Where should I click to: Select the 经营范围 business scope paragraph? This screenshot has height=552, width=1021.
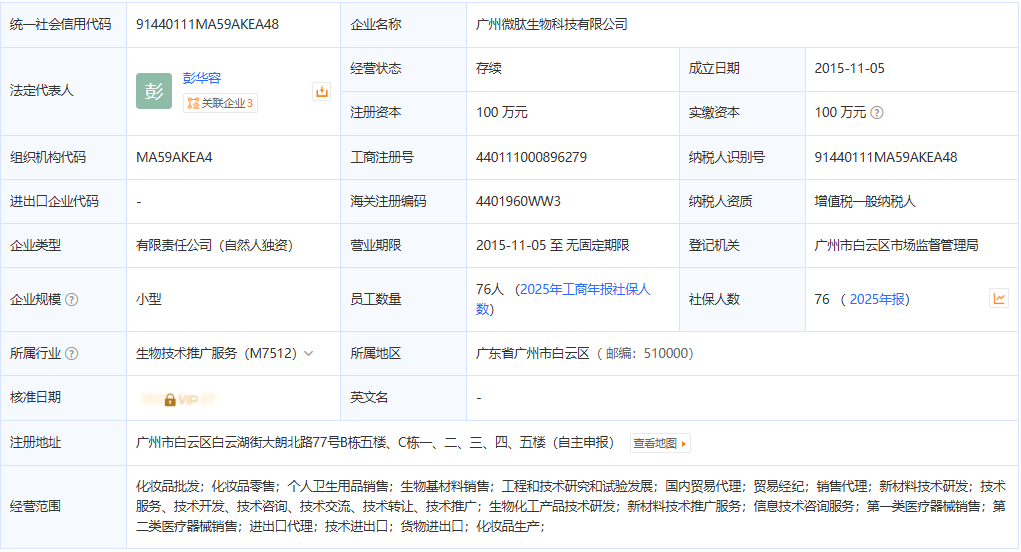(571, 506)
